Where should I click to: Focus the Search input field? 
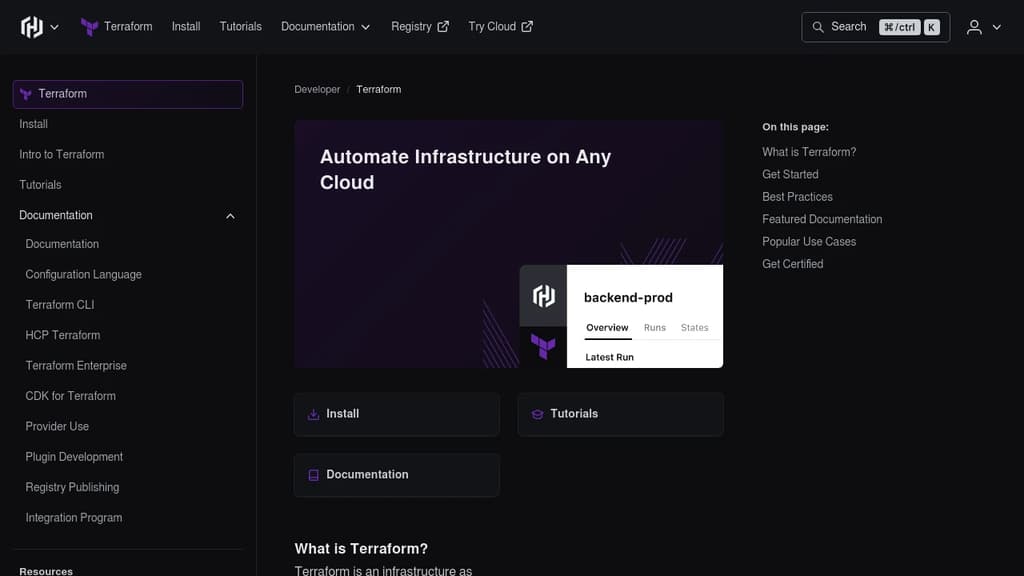(x=875, y=27)
